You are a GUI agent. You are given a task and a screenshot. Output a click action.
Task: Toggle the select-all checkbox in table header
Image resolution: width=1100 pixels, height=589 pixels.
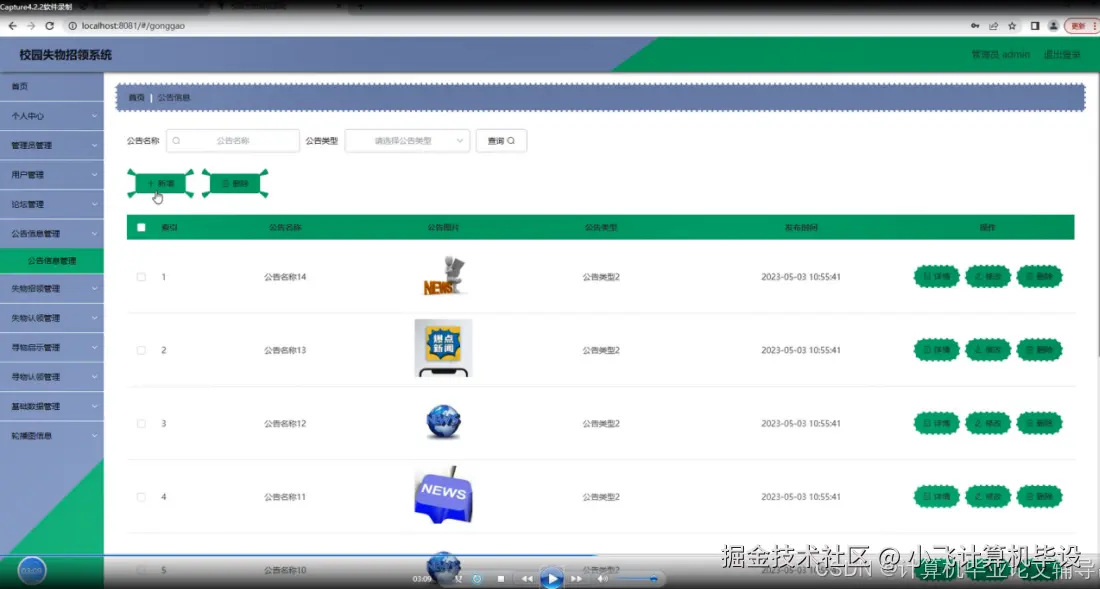point(141,227)
